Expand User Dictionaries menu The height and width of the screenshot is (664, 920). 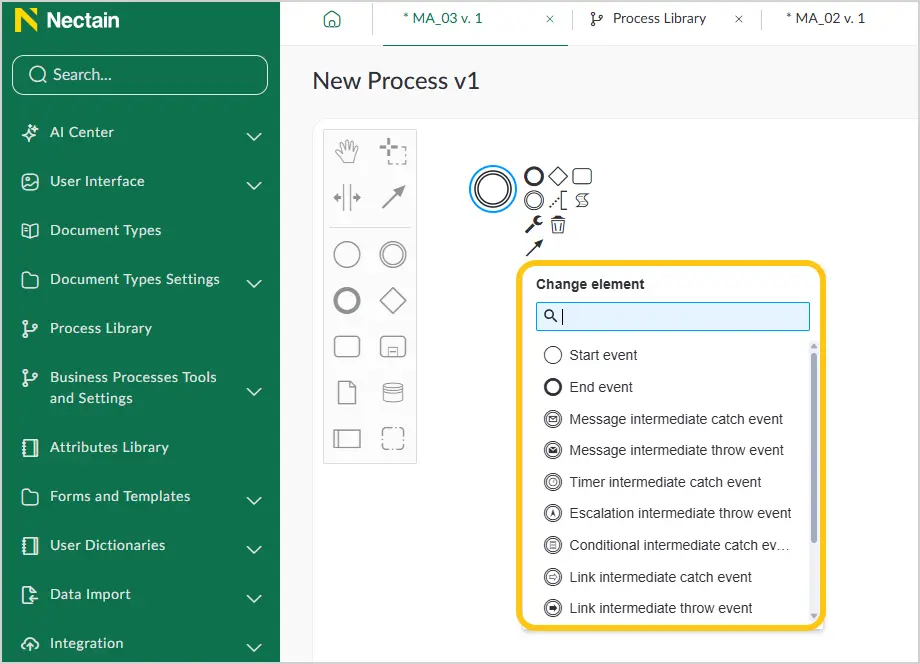pyautogui.click(x=254, y=550)
